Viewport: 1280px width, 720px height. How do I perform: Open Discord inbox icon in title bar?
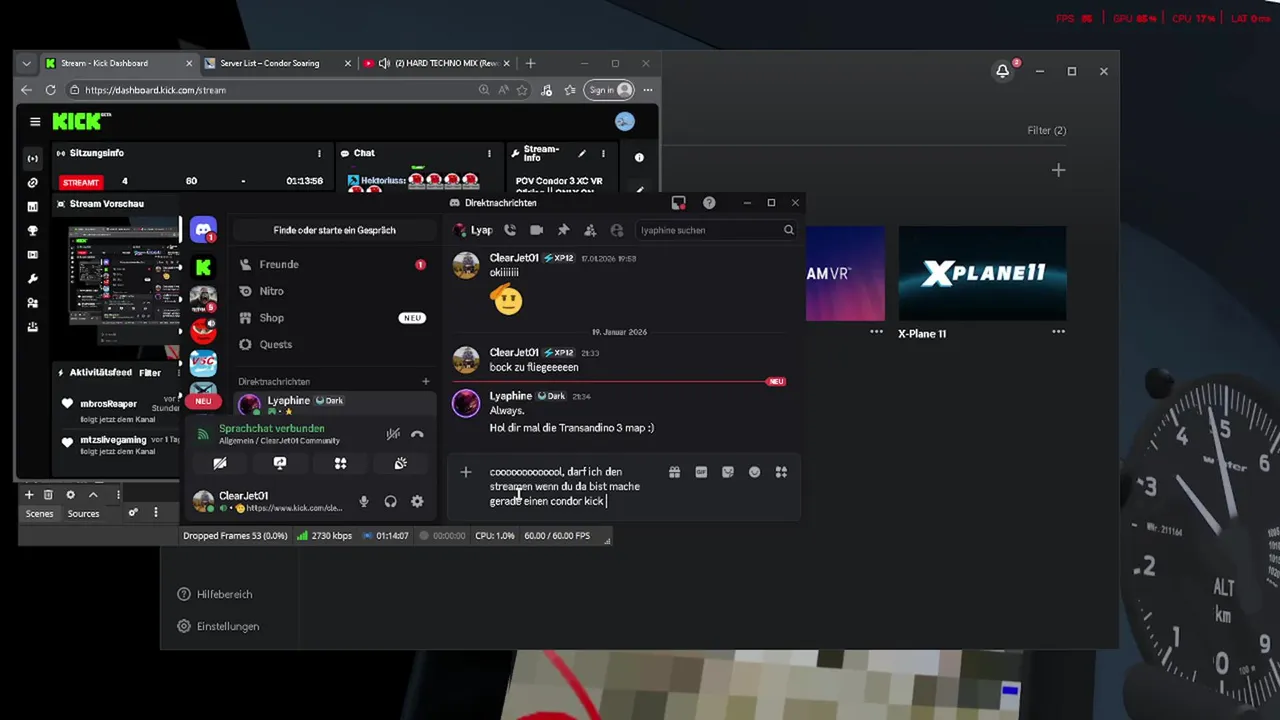pyautogui.click(x=678, y=203)
